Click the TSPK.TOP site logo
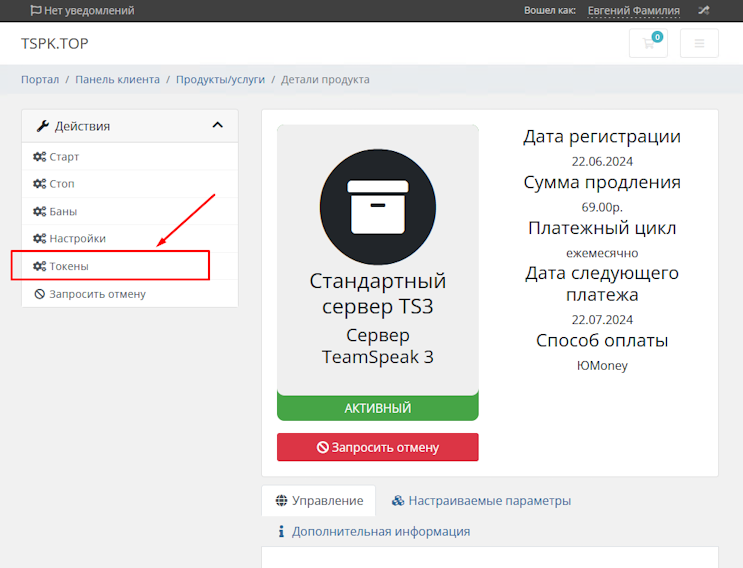Screen dimensions: 743x568 pyautogui.click(x=54, y=44)
